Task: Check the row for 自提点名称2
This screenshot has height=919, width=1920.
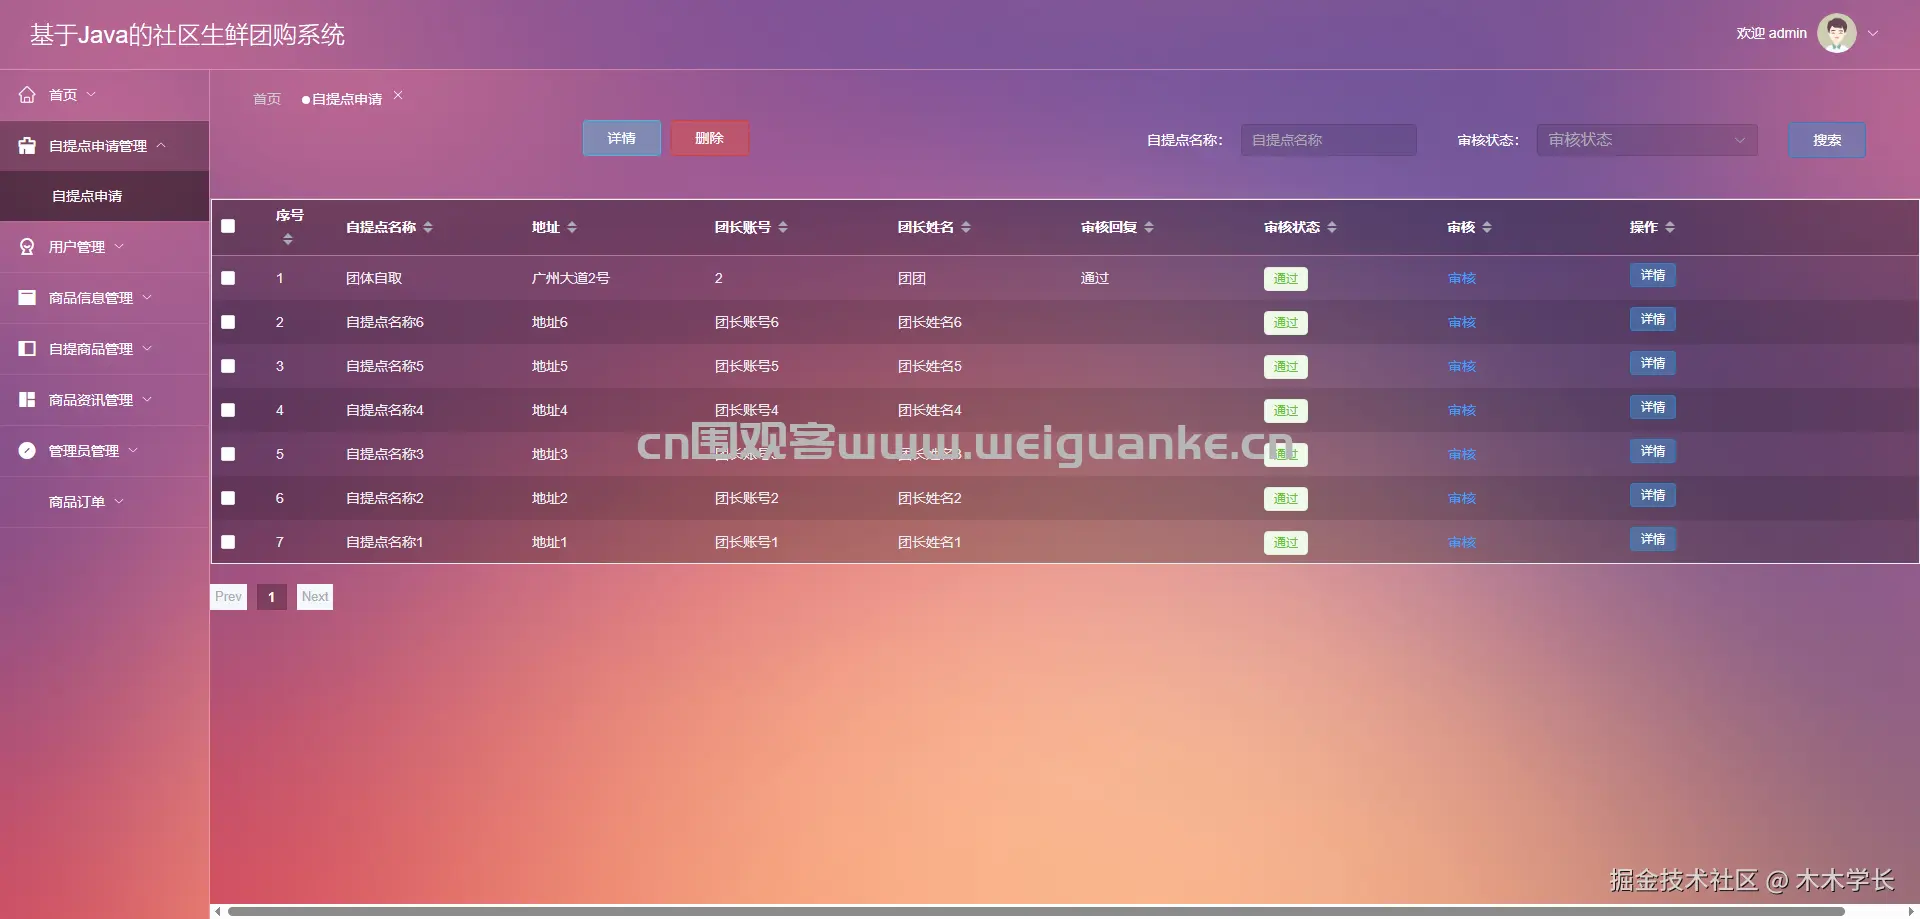Action: tap(228, 498)
